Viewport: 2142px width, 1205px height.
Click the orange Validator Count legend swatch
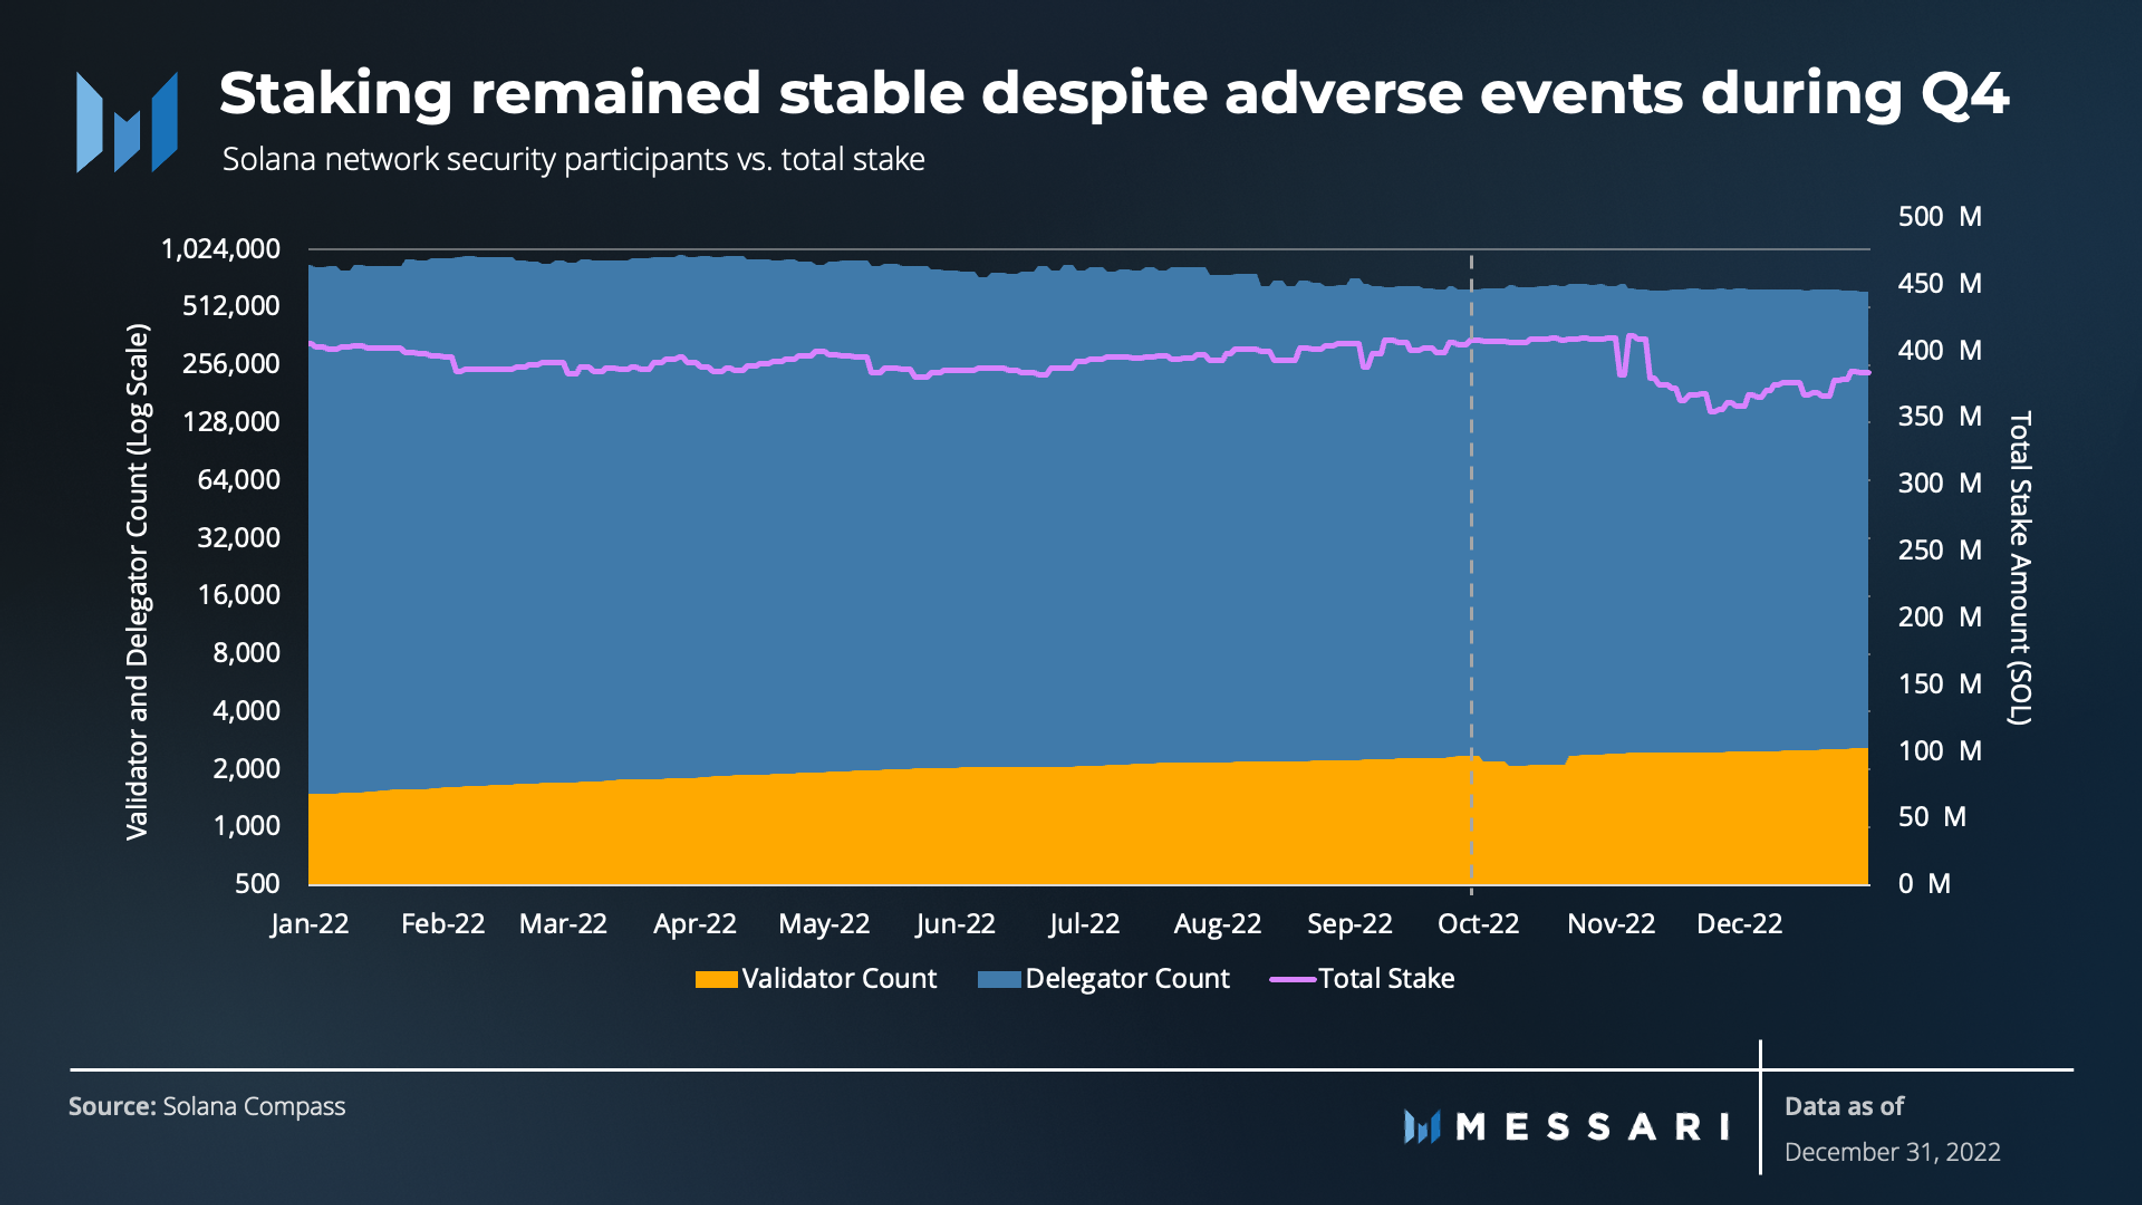tap(716, 979)
